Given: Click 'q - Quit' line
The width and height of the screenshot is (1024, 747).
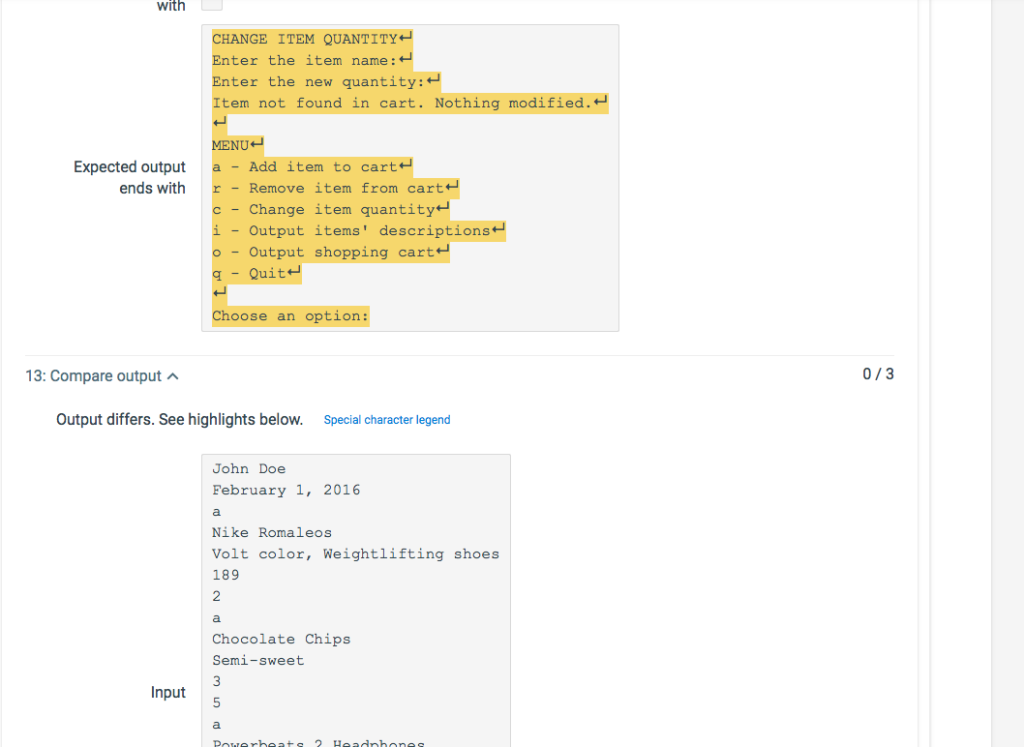Looking at the screenshot, I should pos(256,274).
